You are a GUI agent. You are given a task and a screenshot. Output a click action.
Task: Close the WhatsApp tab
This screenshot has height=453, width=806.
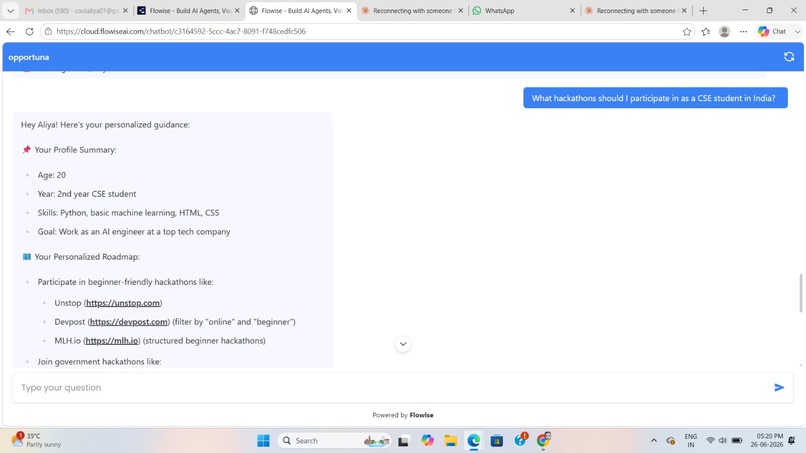(572, 10)
